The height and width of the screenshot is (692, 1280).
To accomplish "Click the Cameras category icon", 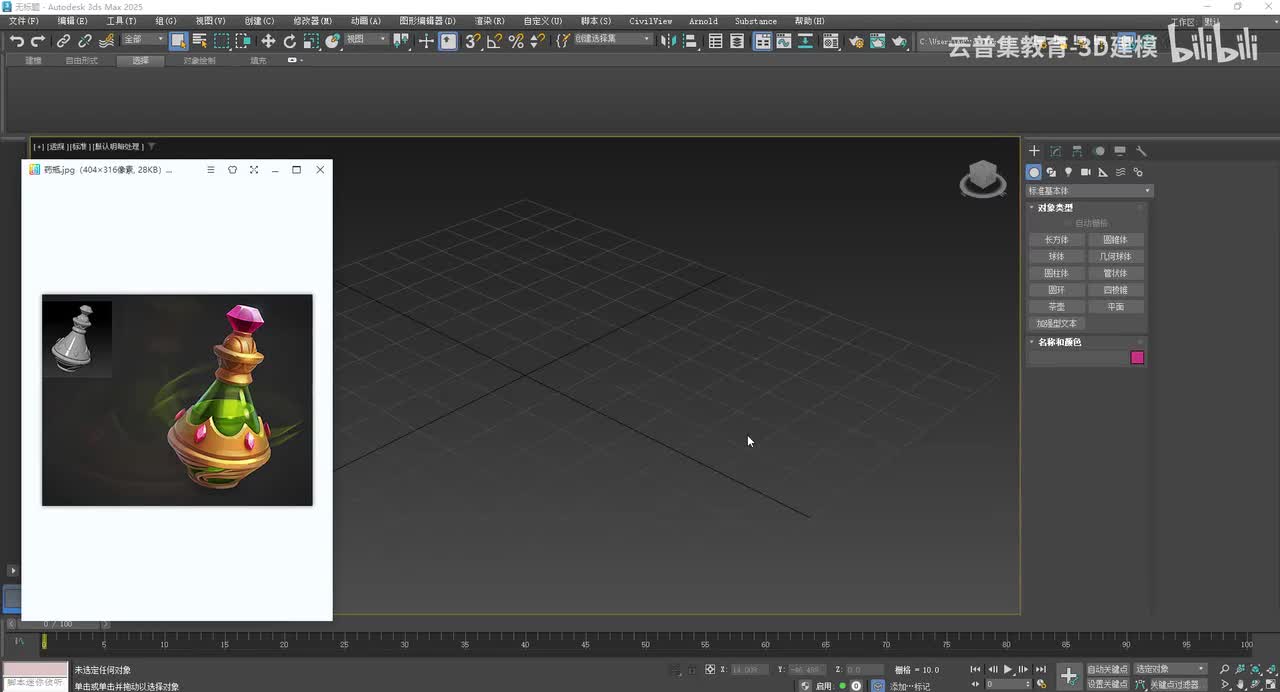I will 1086,172.
